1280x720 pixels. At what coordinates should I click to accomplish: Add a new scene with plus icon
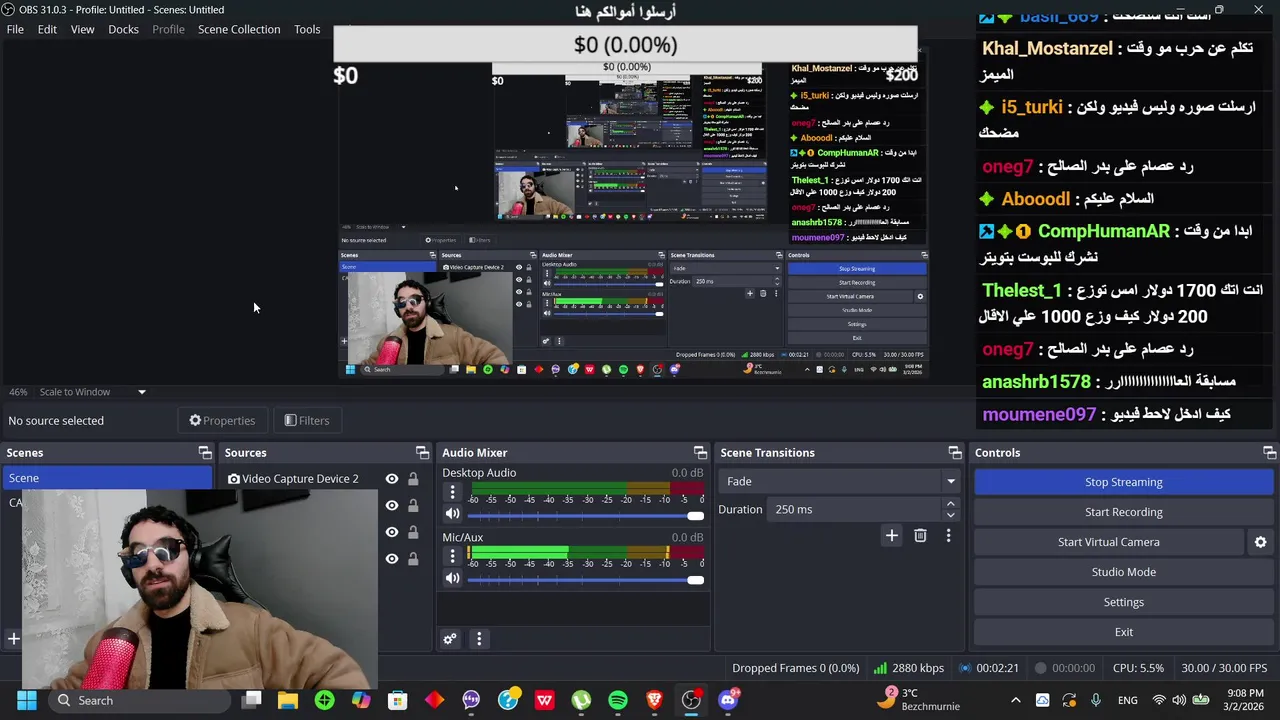14,638
